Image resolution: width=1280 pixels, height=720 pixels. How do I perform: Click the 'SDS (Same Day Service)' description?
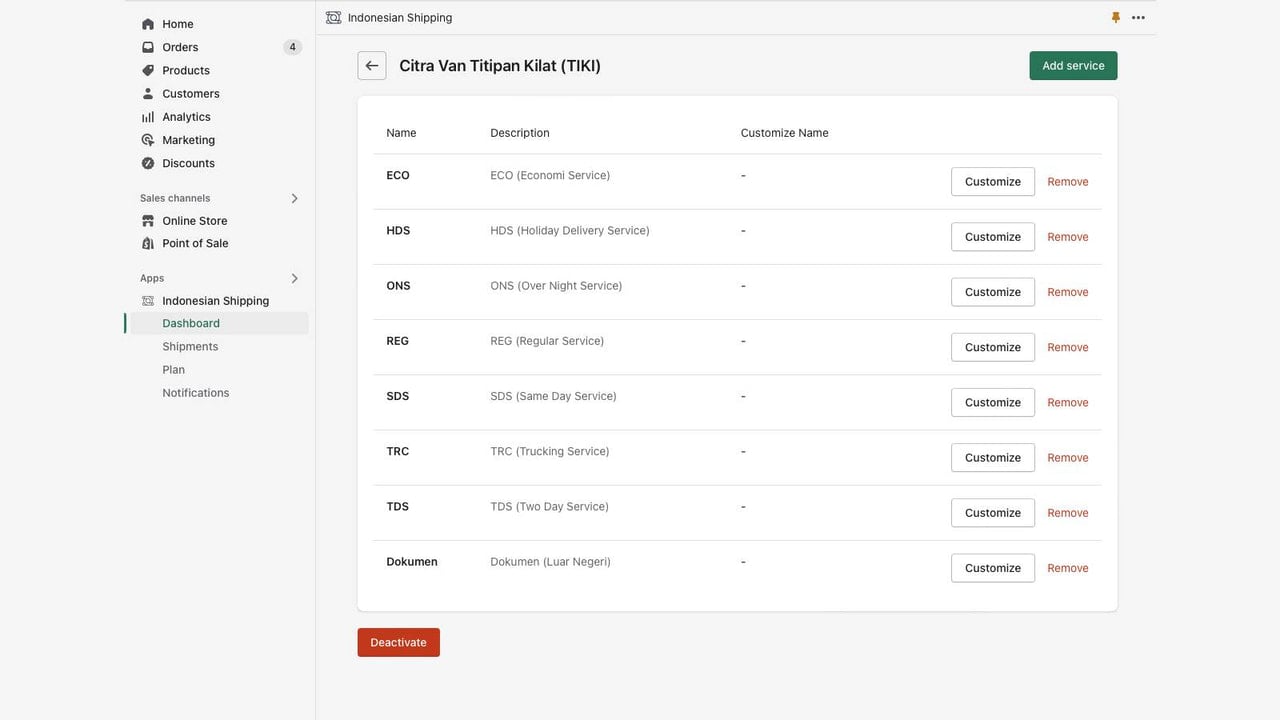553,396
